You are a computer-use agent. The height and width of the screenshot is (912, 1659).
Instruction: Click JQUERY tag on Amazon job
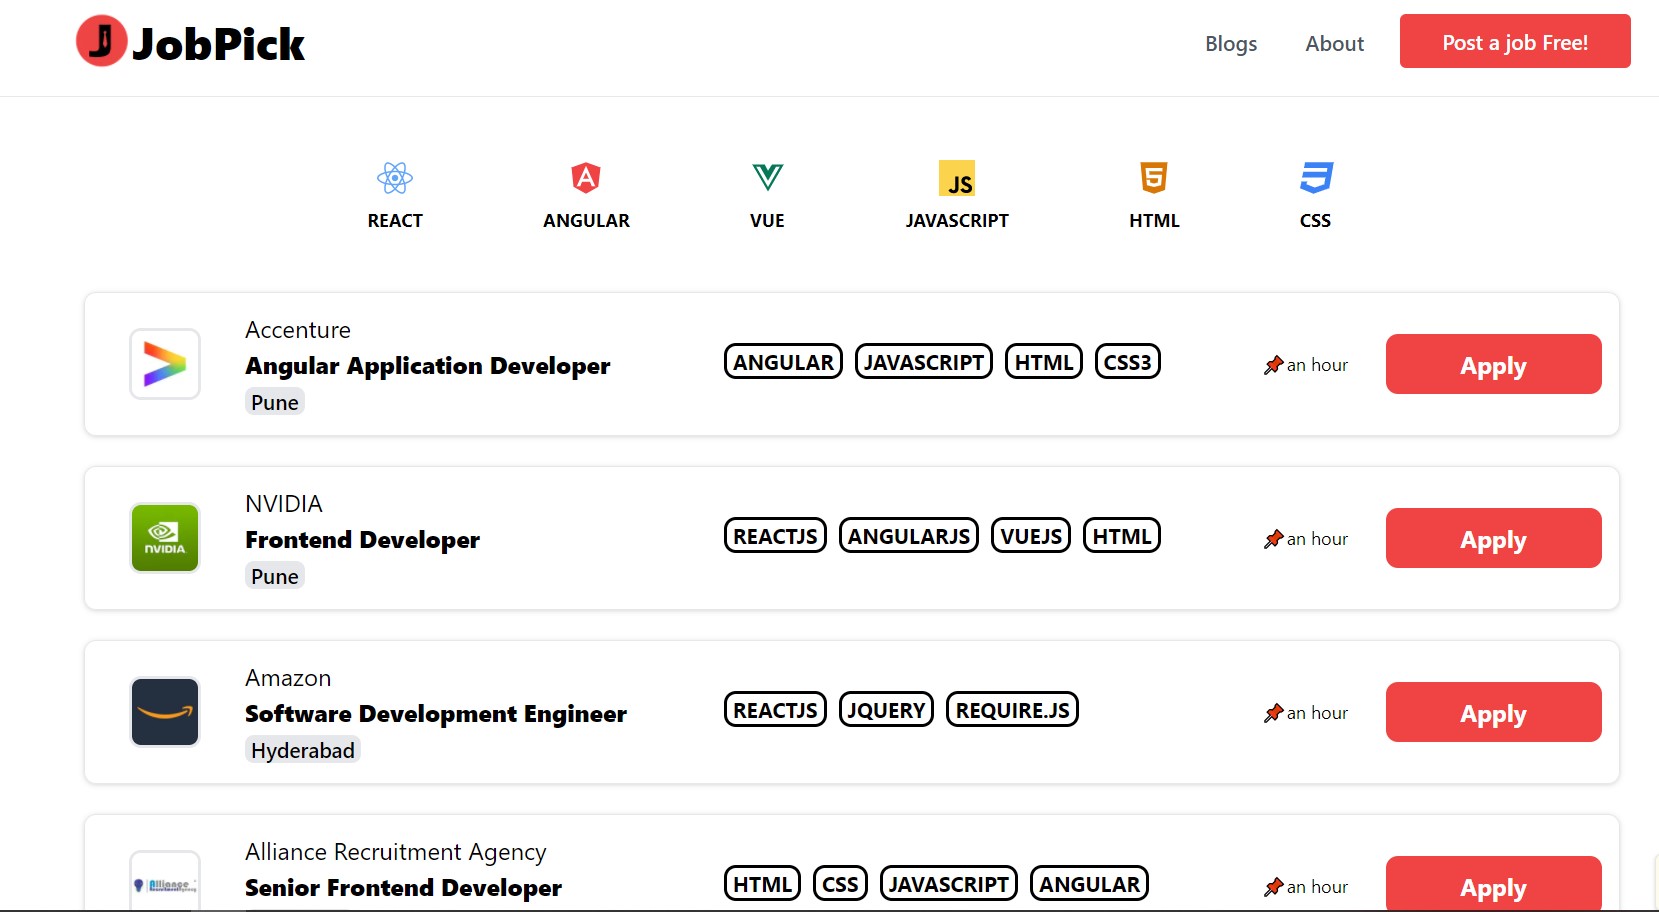tap(886, 710)
